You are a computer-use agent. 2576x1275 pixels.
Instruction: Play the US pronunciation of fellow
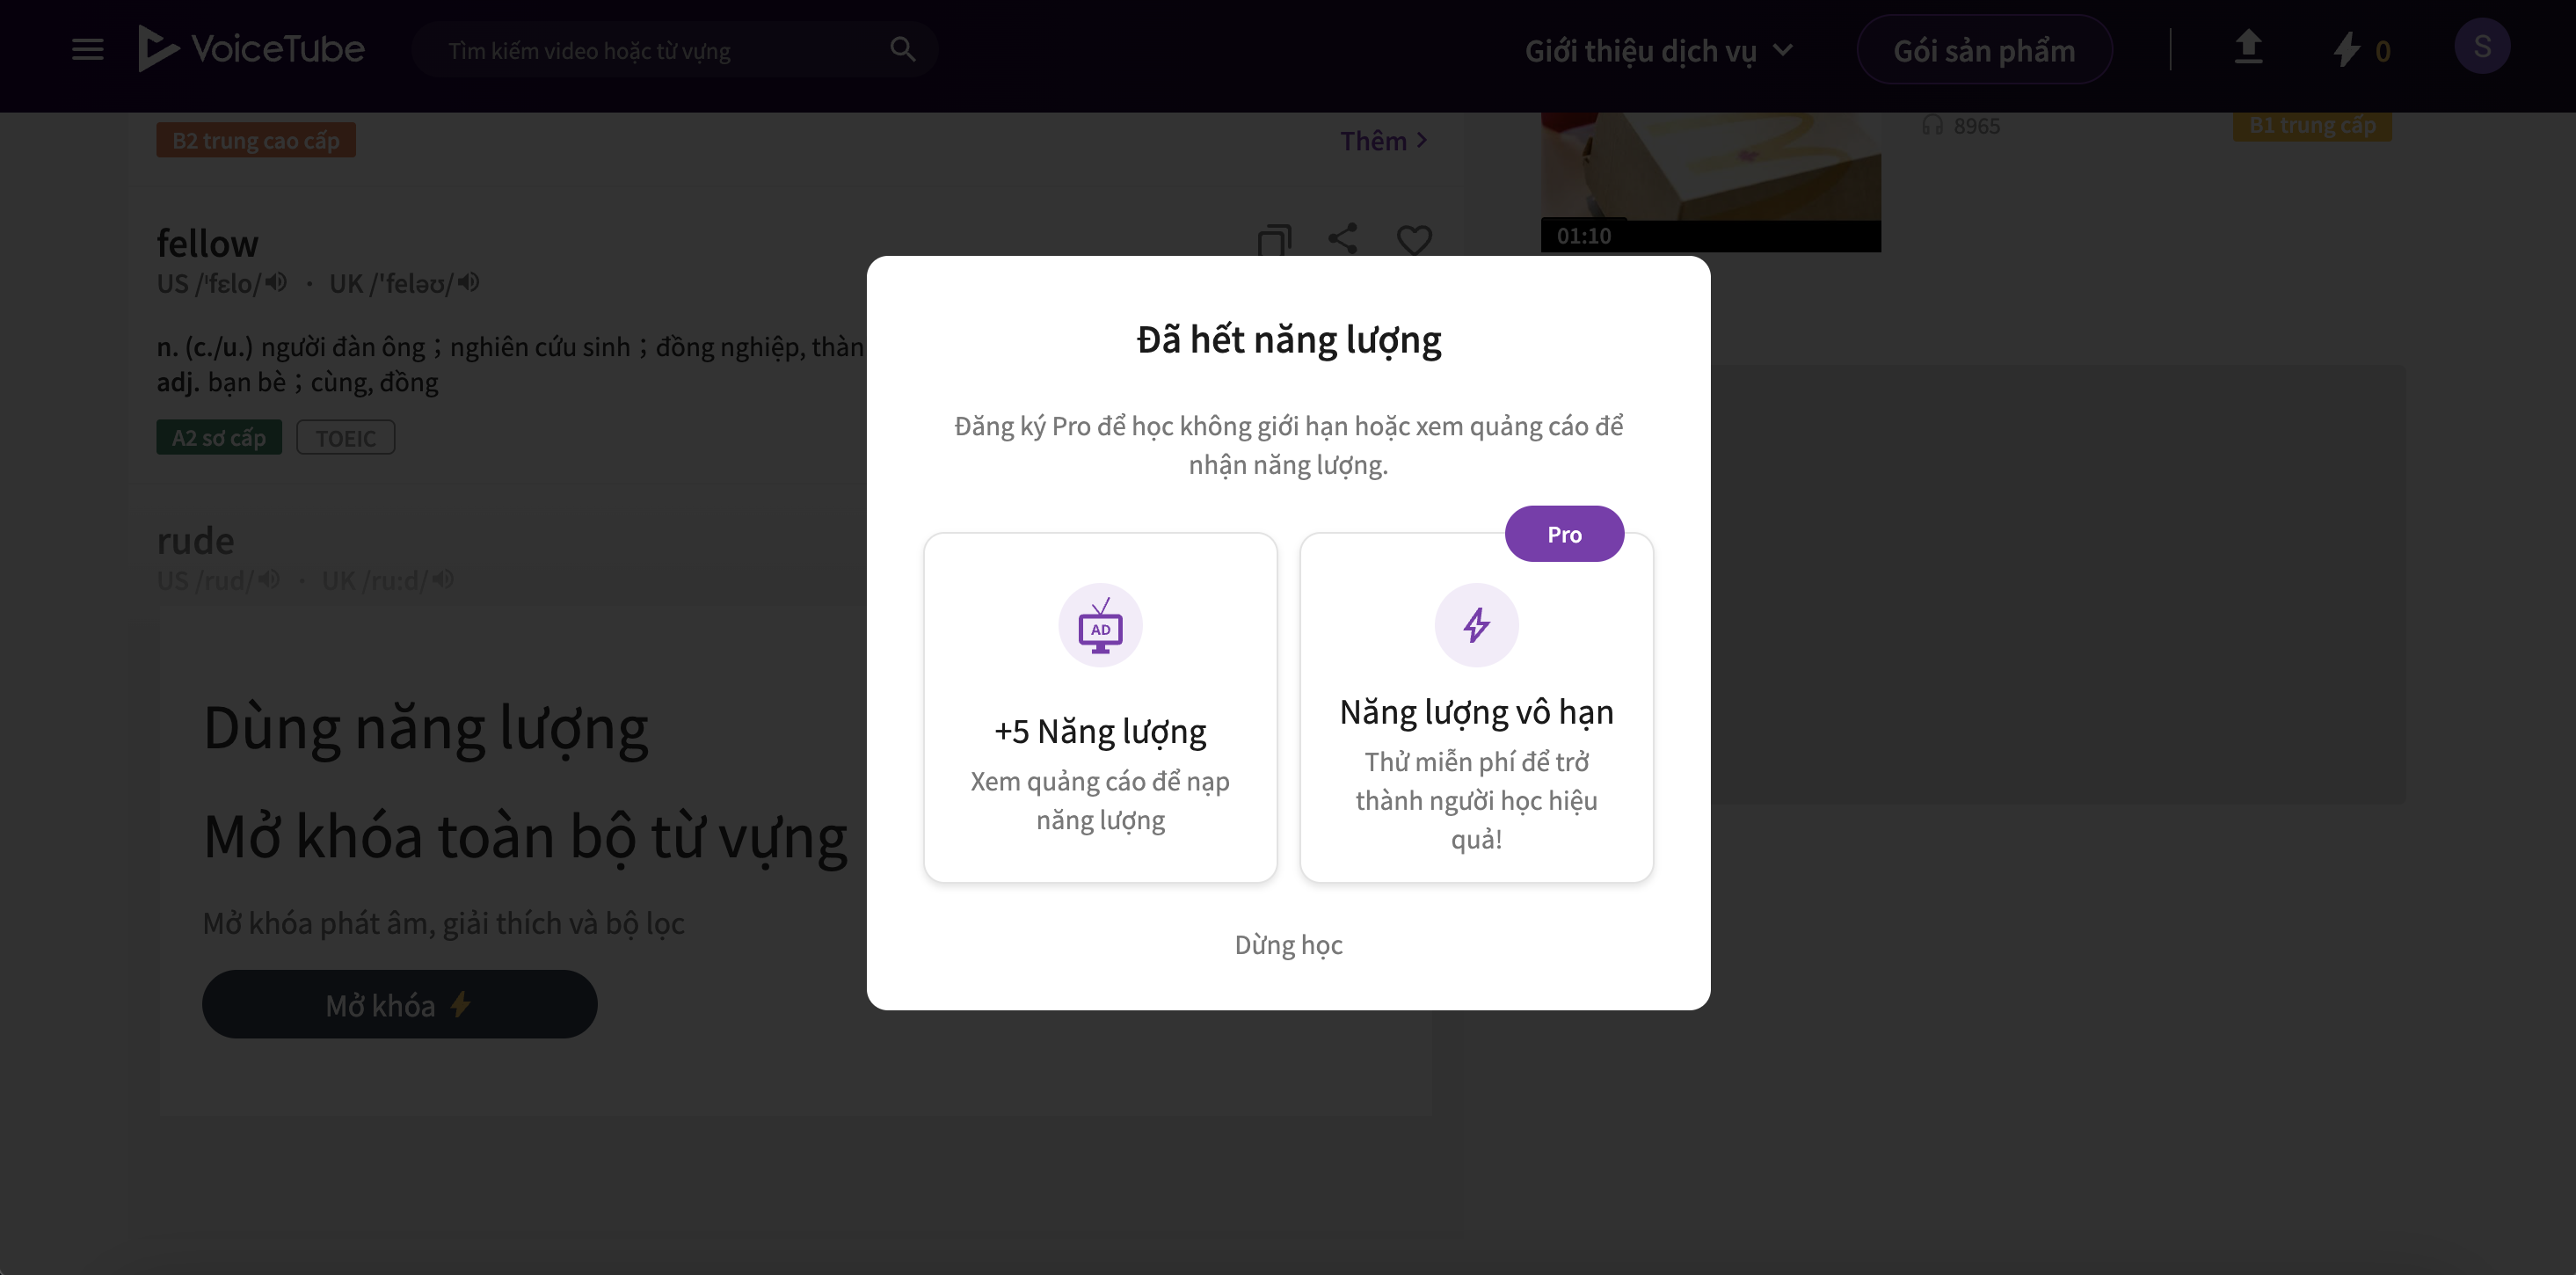click(277, 283)
